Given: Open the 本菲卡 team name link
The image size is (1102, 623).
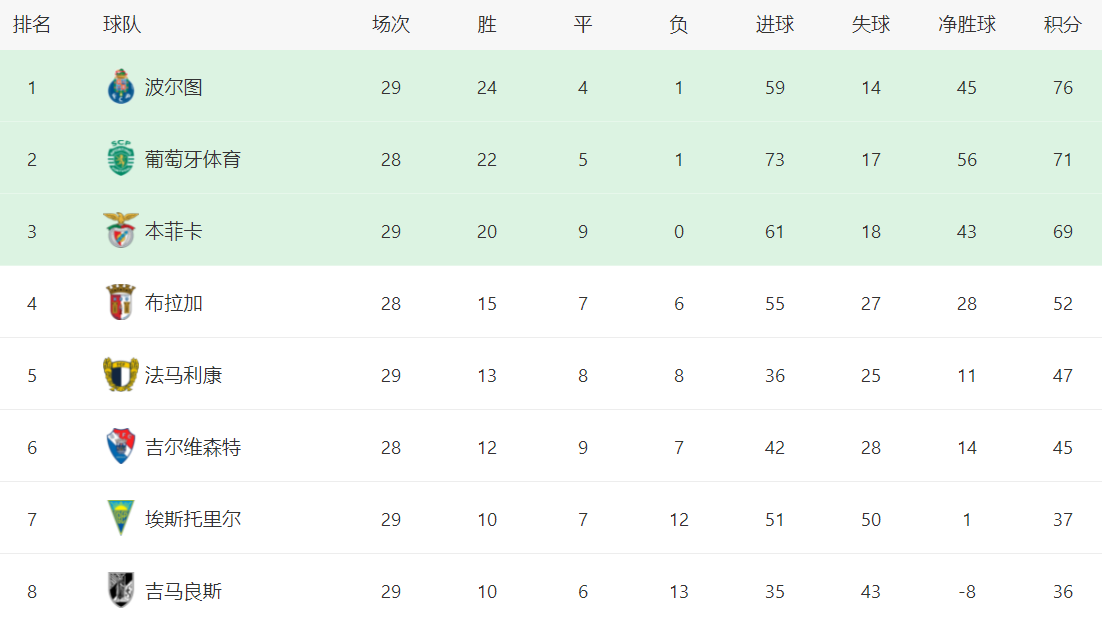Looking at the screenshot, I should 174,231.
